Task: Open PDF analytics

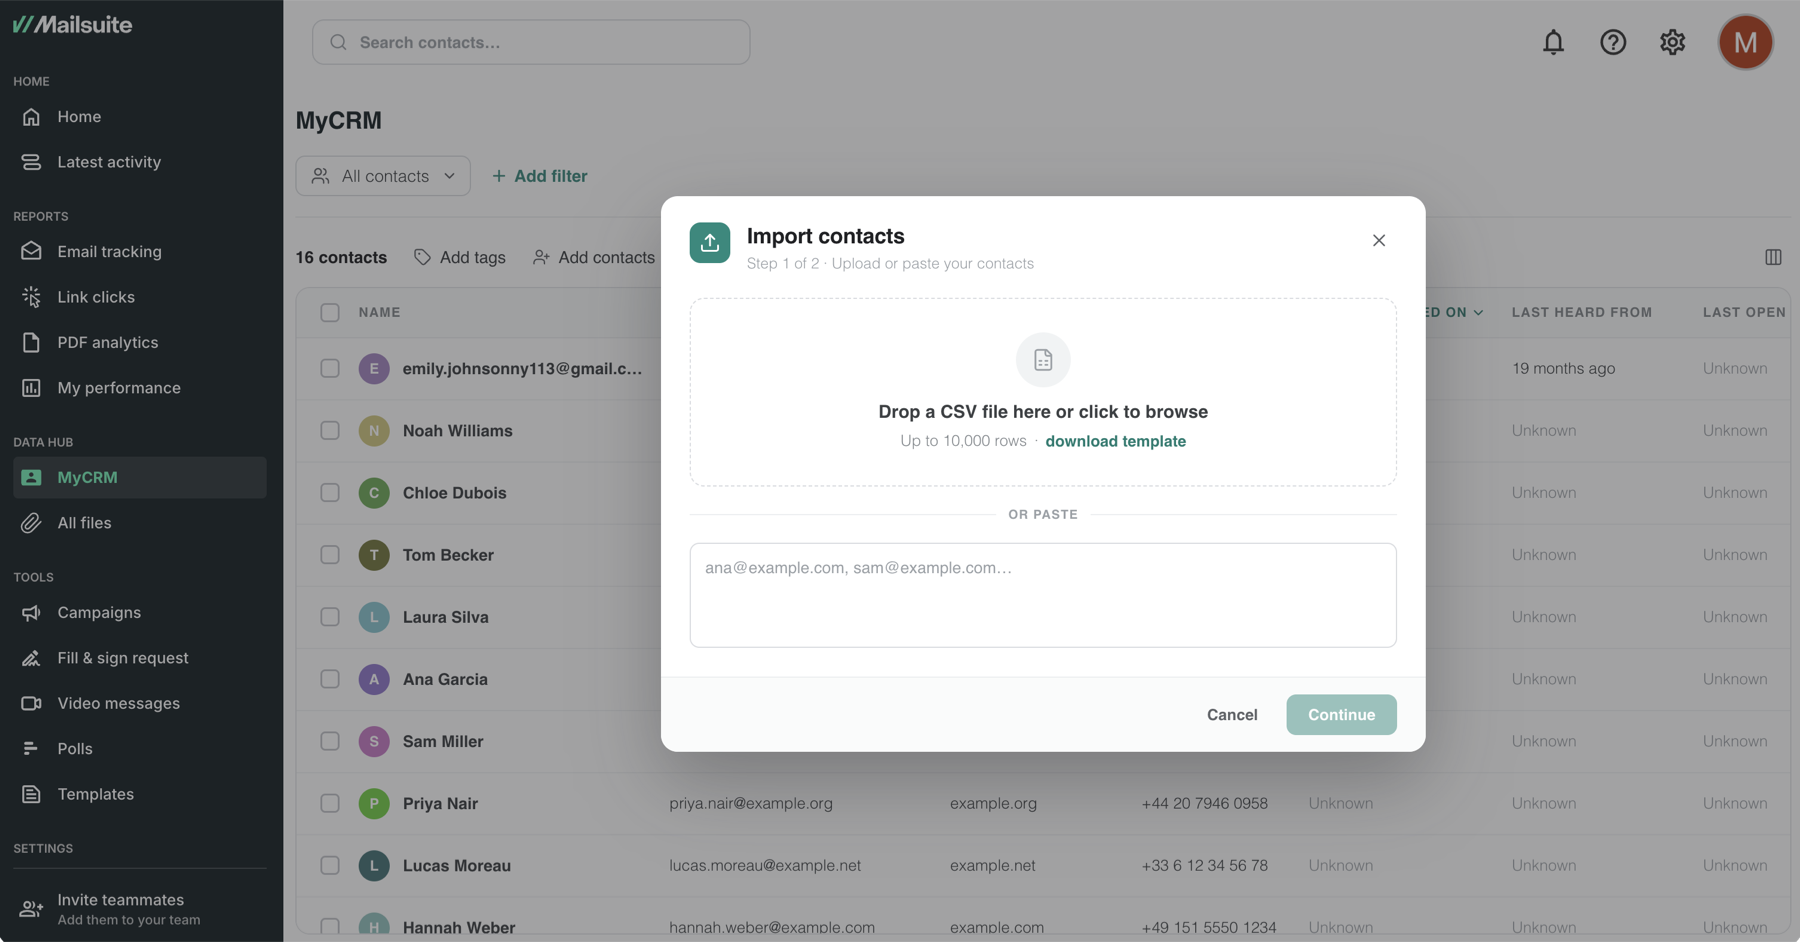Action: point(140,342)
